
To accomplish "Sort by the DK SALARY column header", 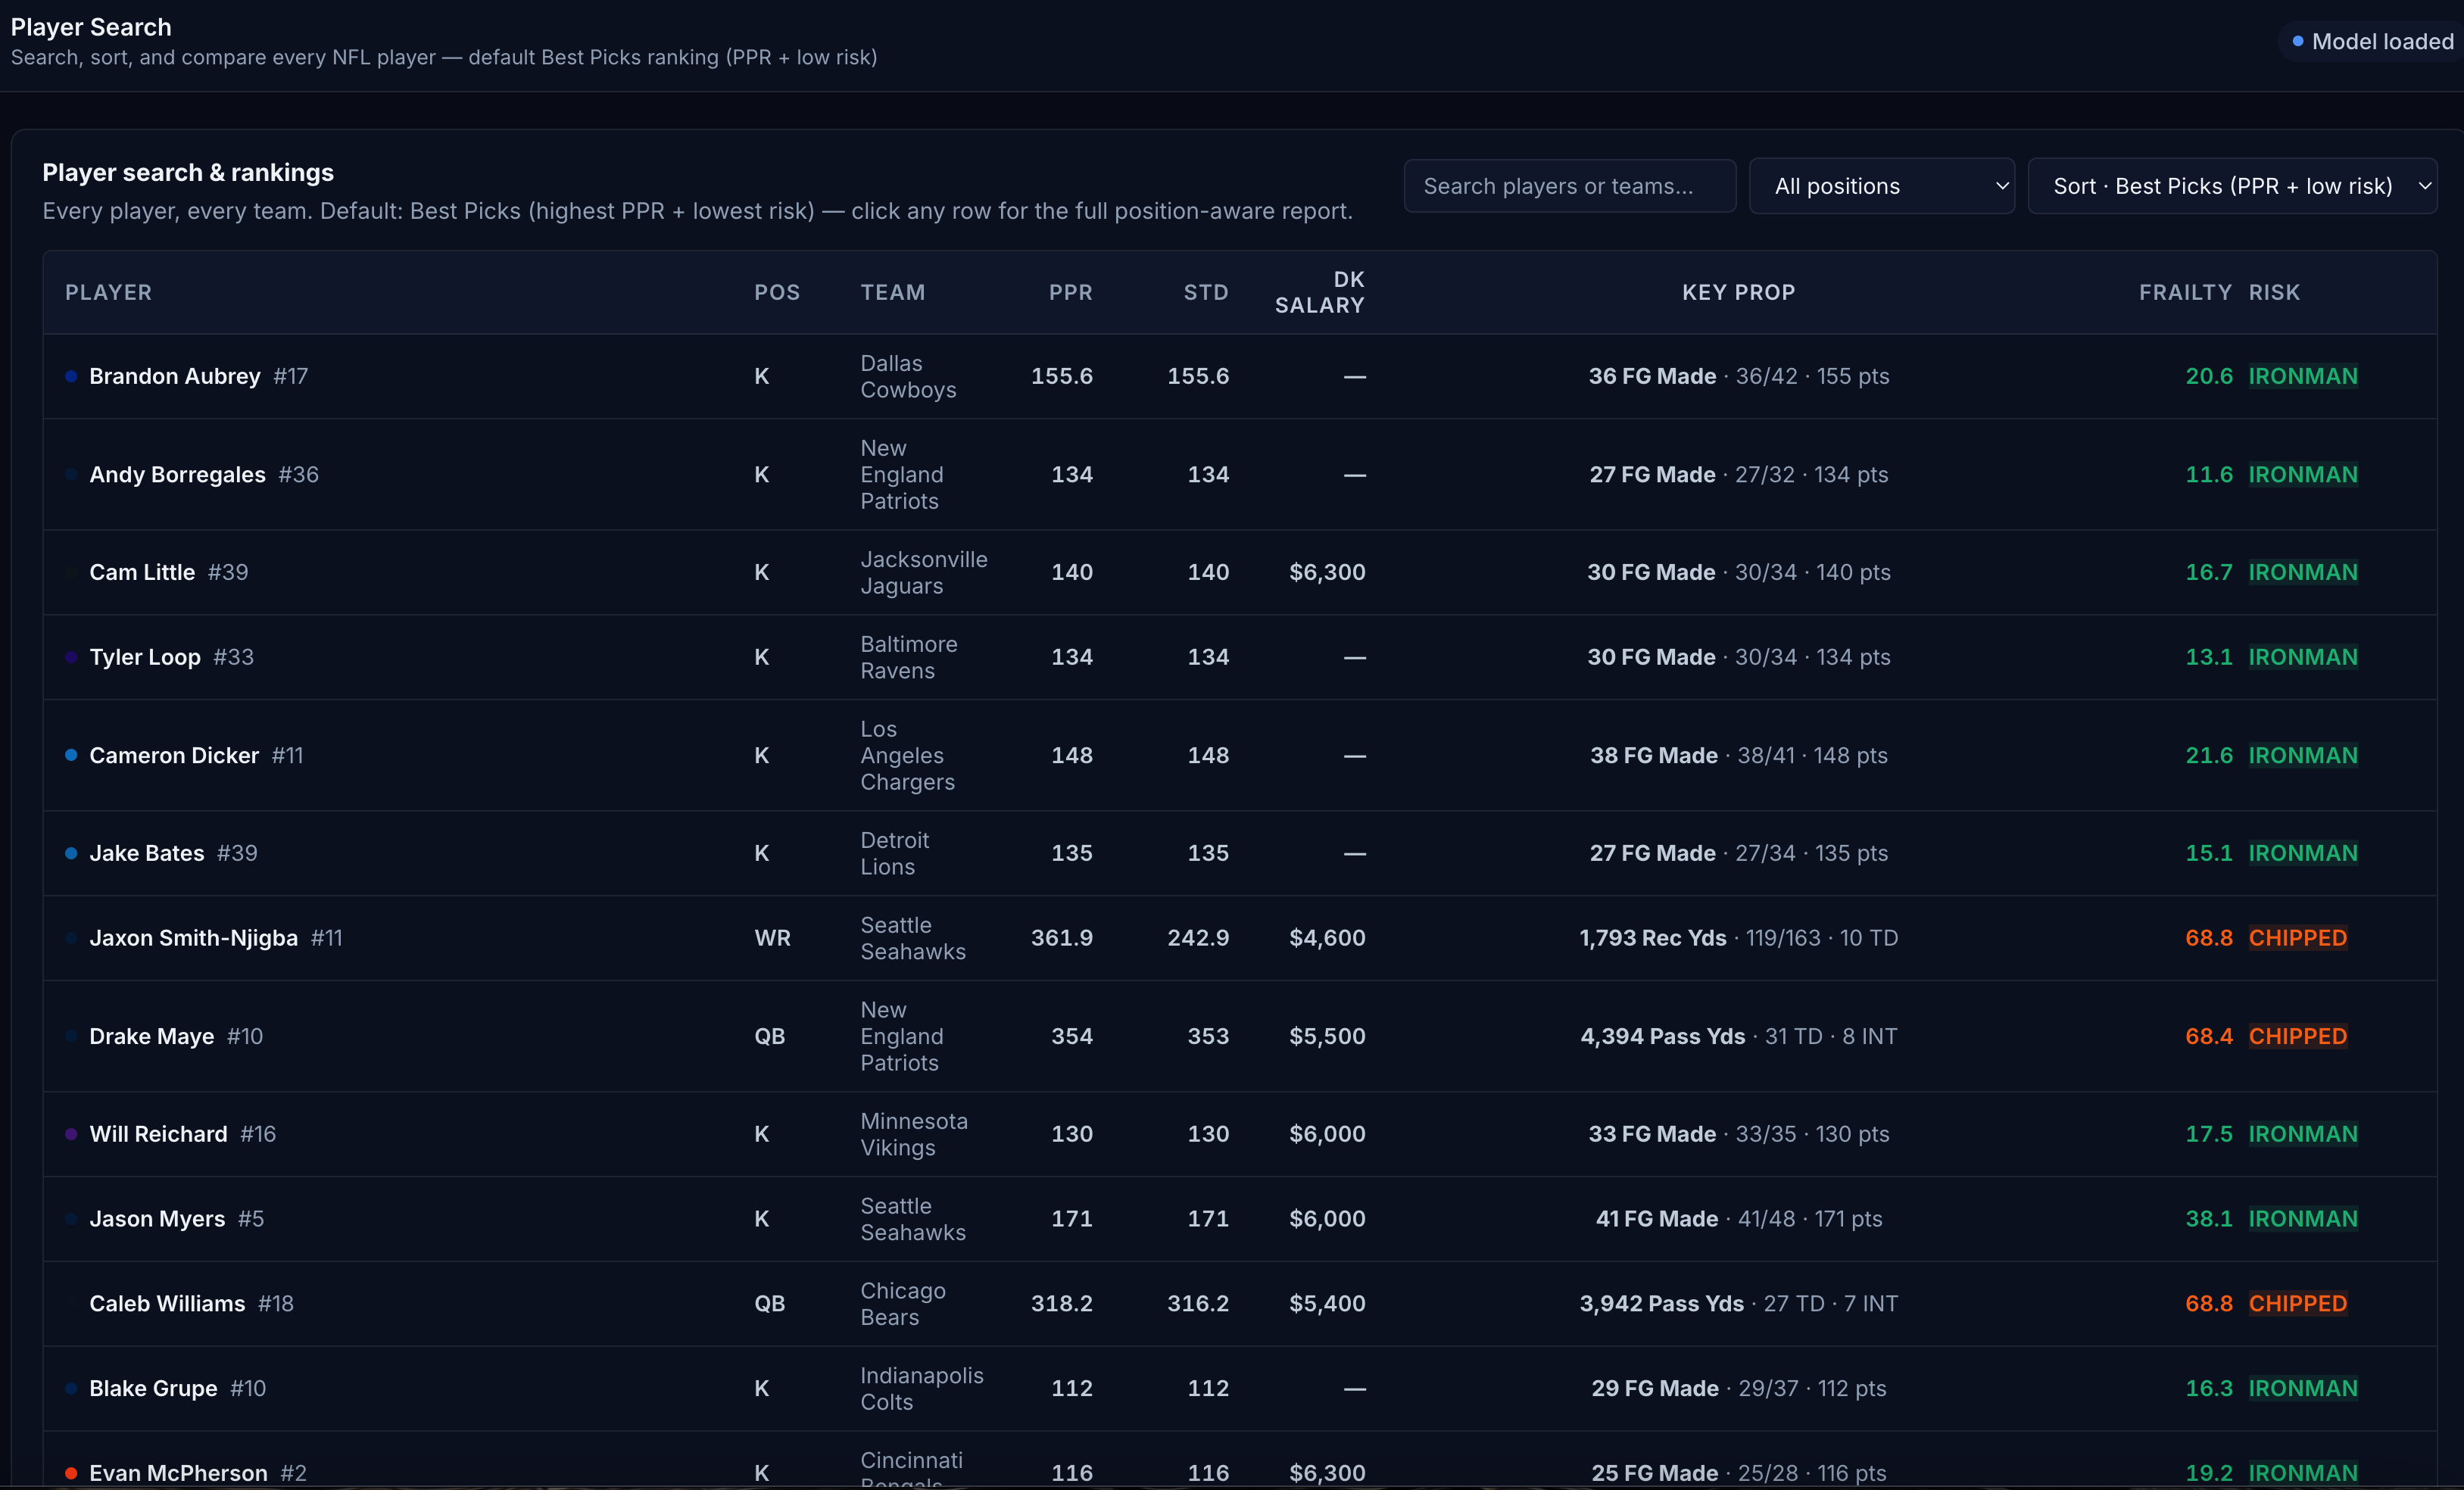I will pos(1319,292).
